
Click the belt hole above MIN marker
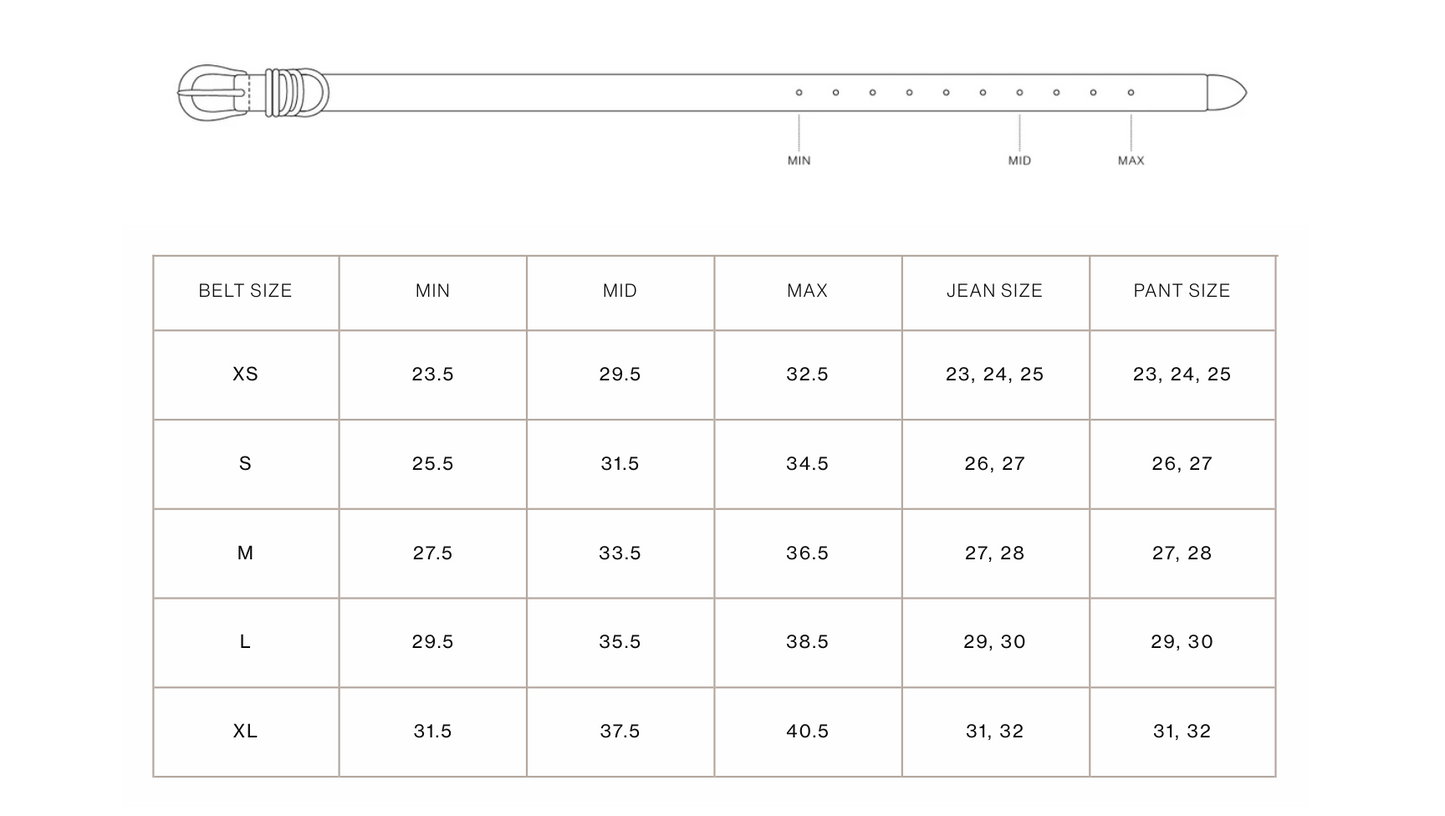point(799,93)
